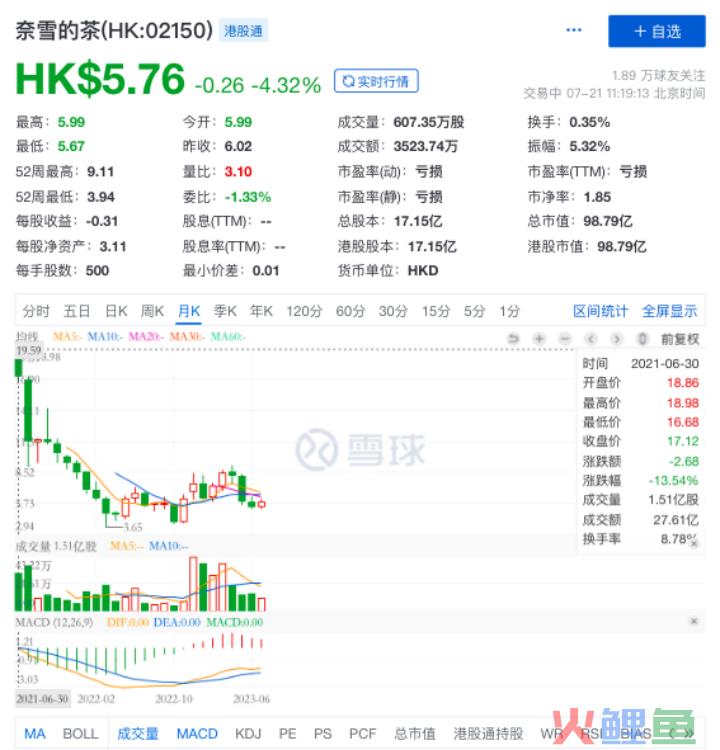This screenshot has width=720, height=750.
Task: Click the HK$5.76 current price
Action: tap(100, 79)
